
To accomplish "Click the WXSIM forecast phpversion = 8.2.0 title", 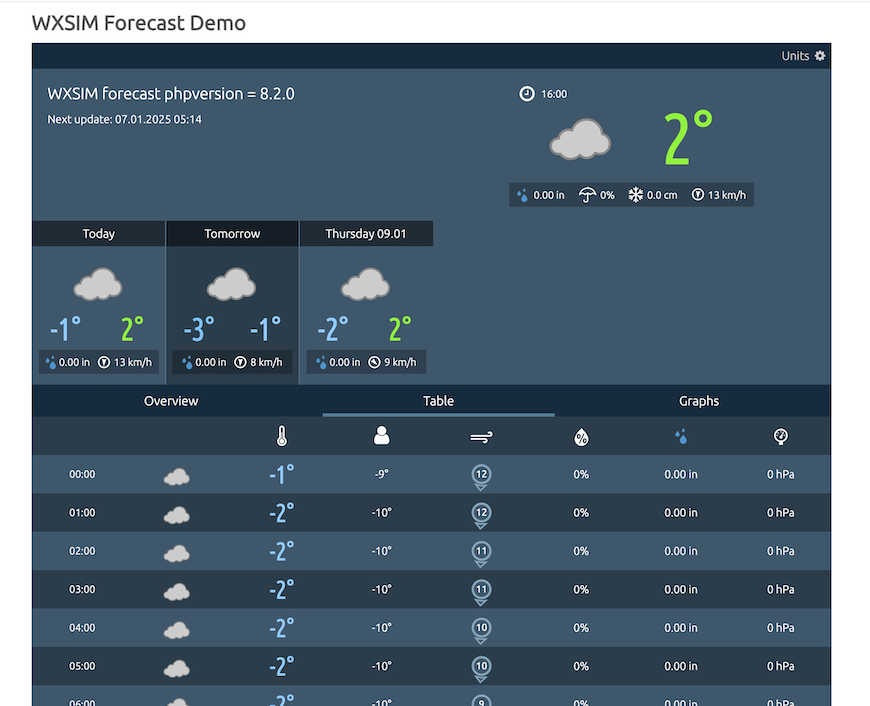I will pos(171,94).
